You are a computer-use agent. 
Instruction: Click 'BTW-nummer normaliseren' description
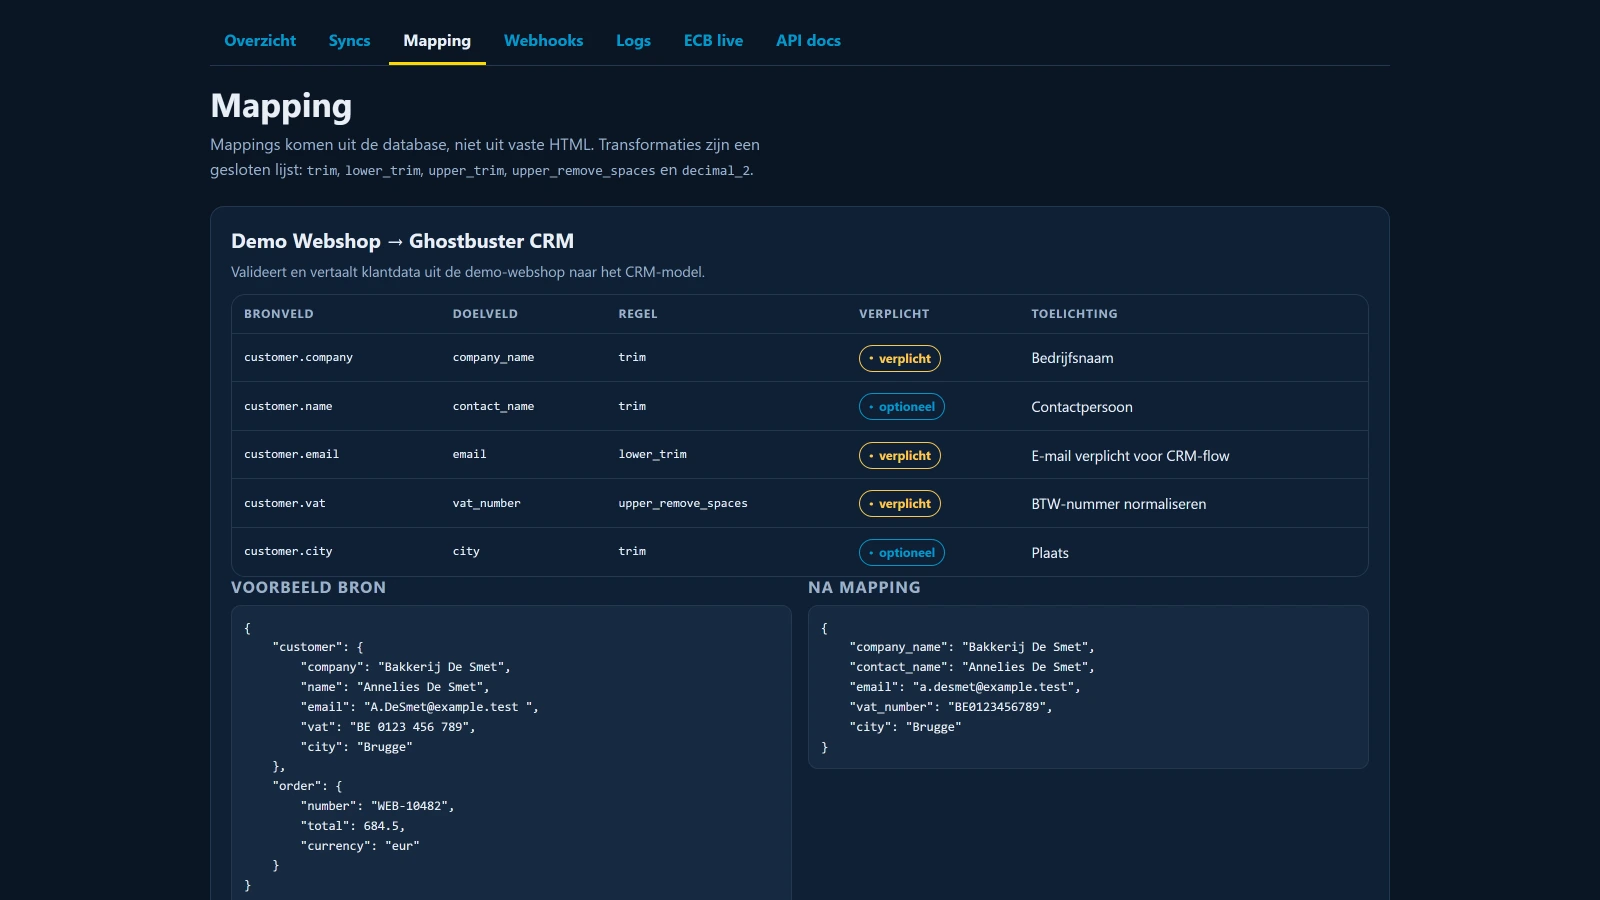[1118, 504]
